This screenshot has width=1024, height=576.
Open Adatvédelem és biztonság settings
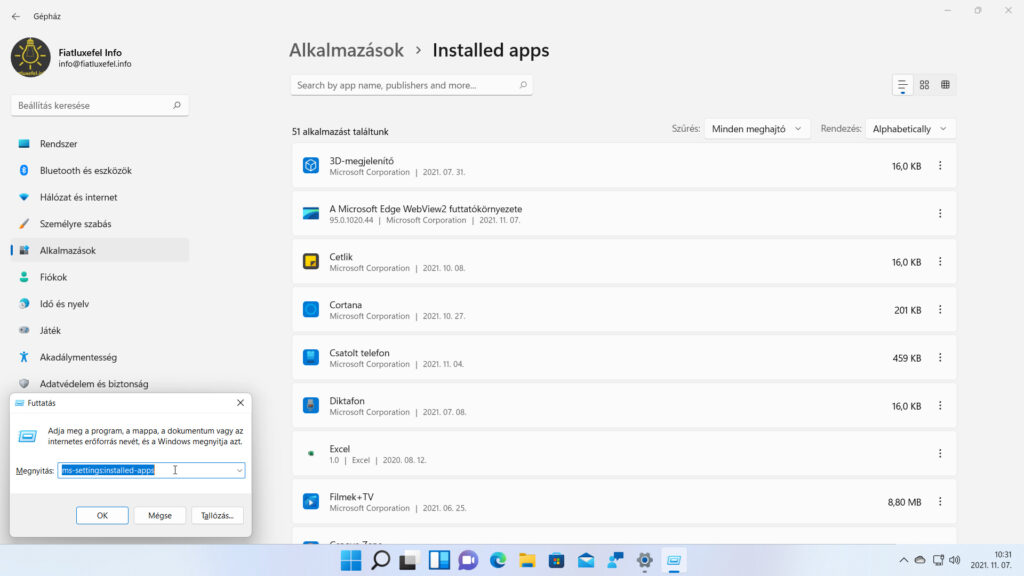point(100,384)
